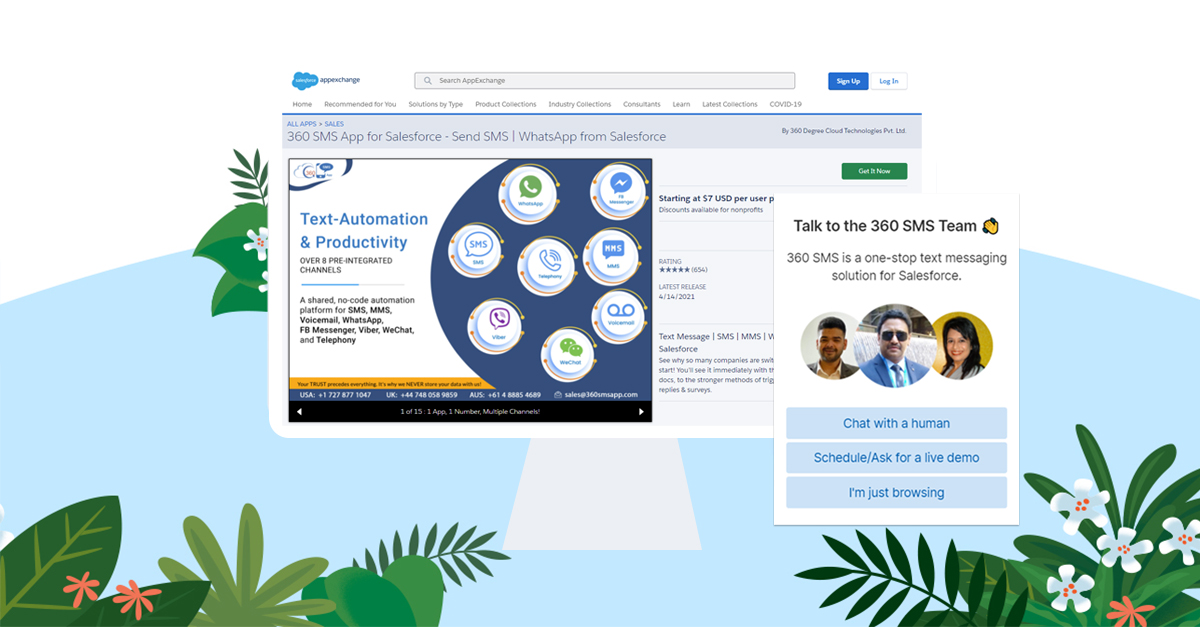Go to next slide in carousel
The width and height of the screenshot is (1200, 627).
tap(641, 412)
